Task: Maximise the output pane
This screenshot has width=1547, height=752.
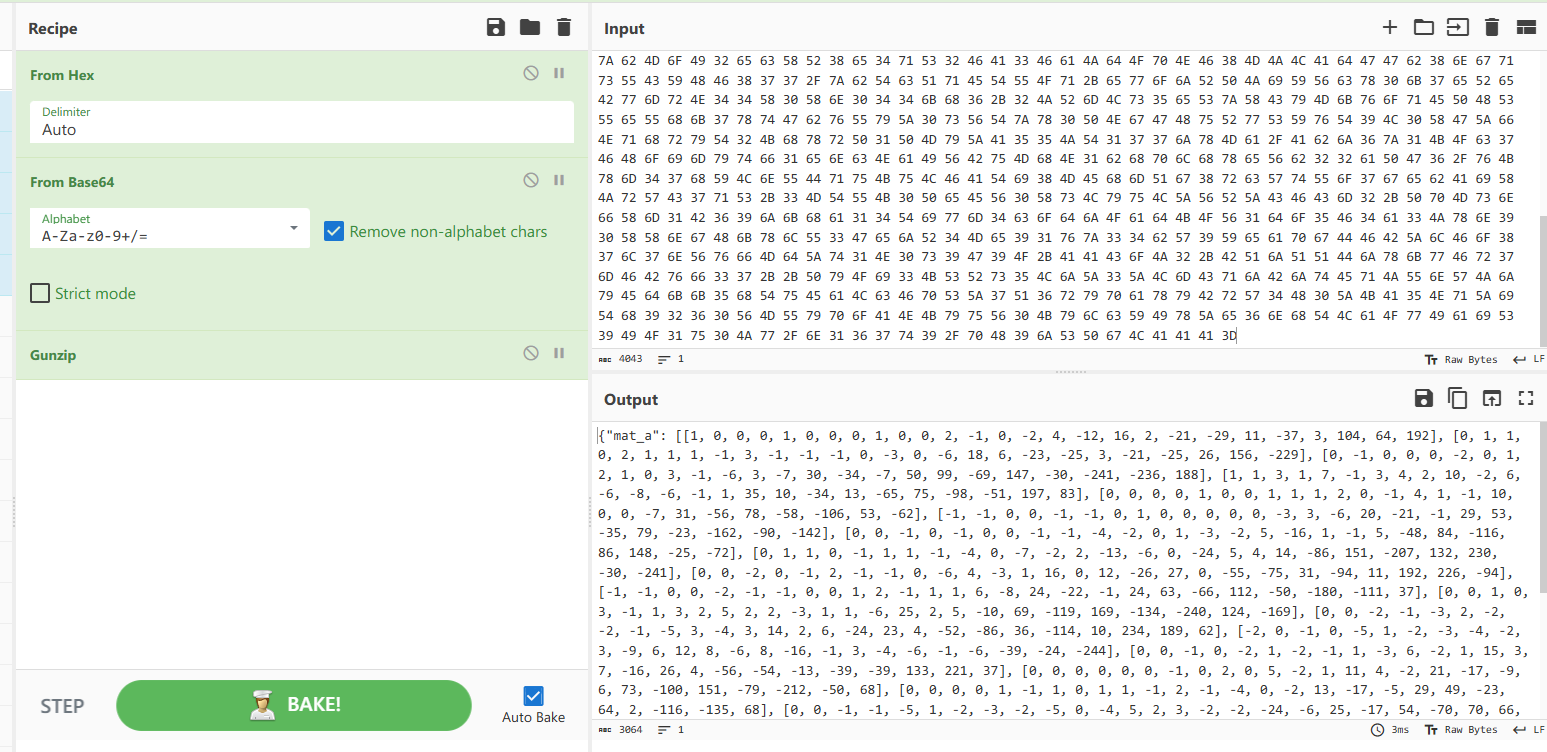Action: tap(1526, 399)
